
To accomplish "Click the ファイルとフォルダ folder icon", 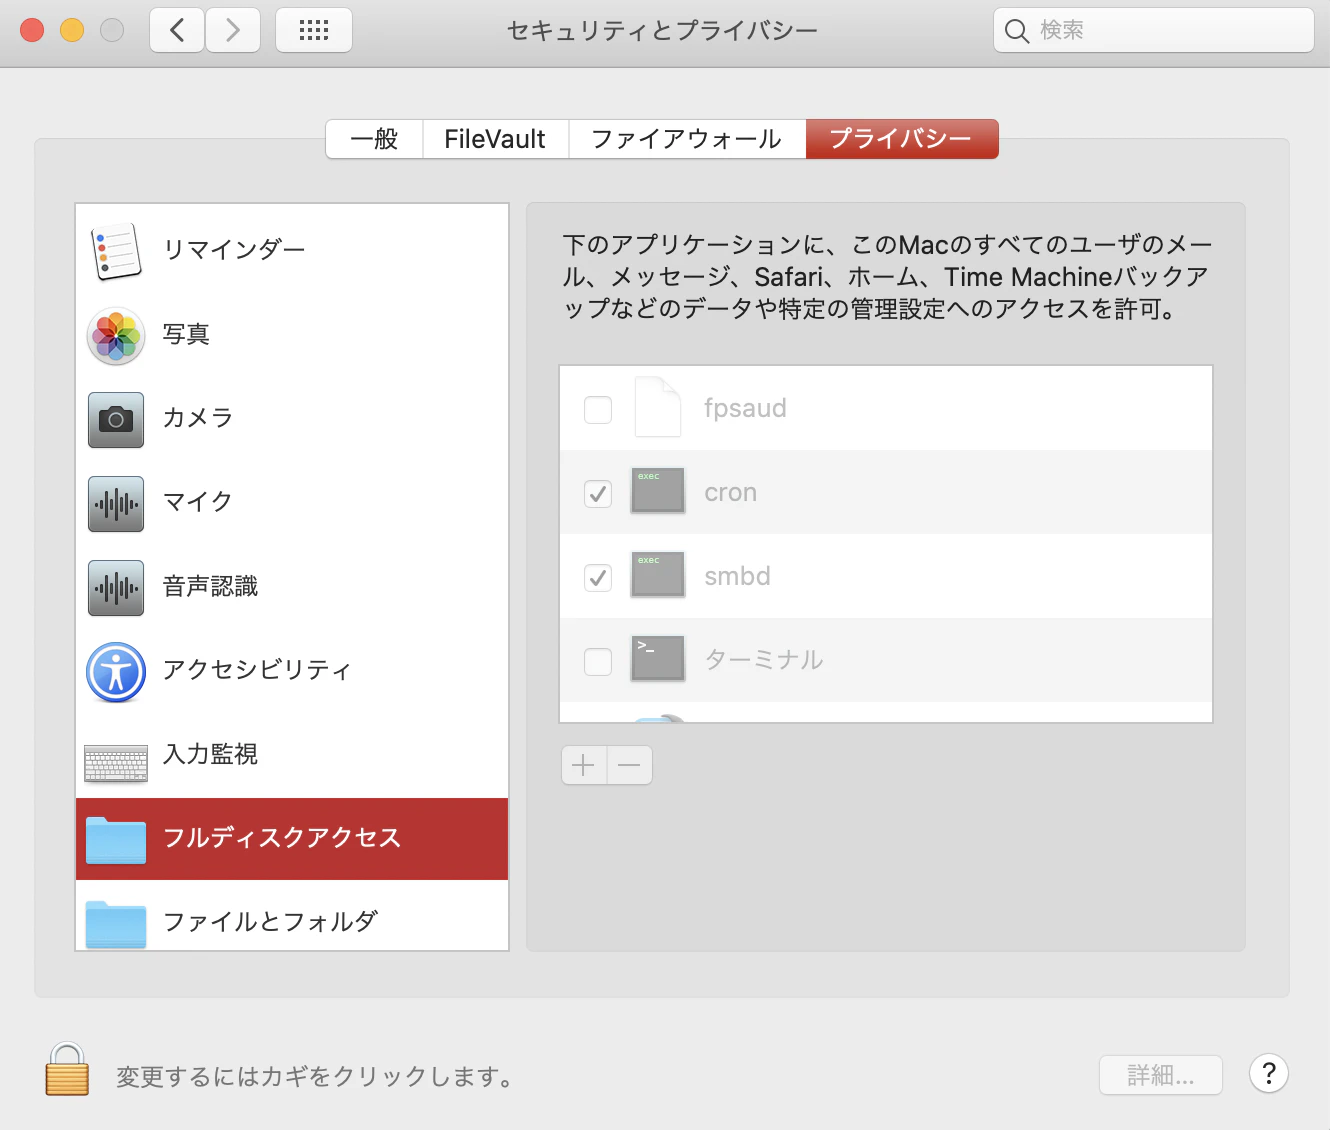I will [116, 923].
